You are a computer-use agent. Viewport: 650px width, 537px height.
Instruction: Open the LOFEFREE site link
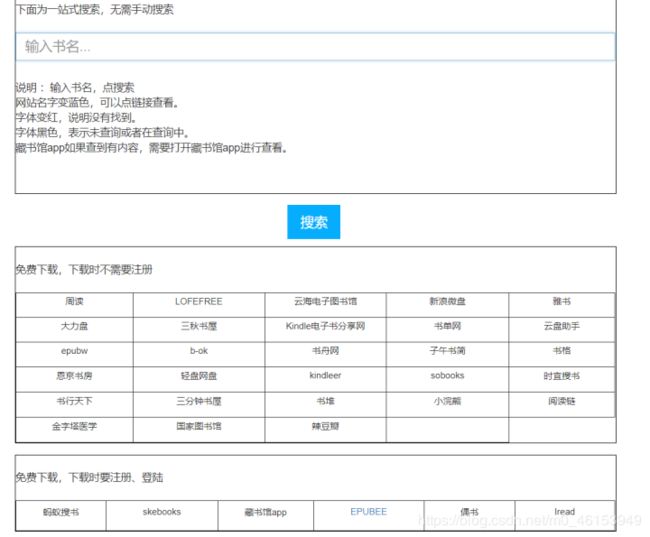pos(199,301)
